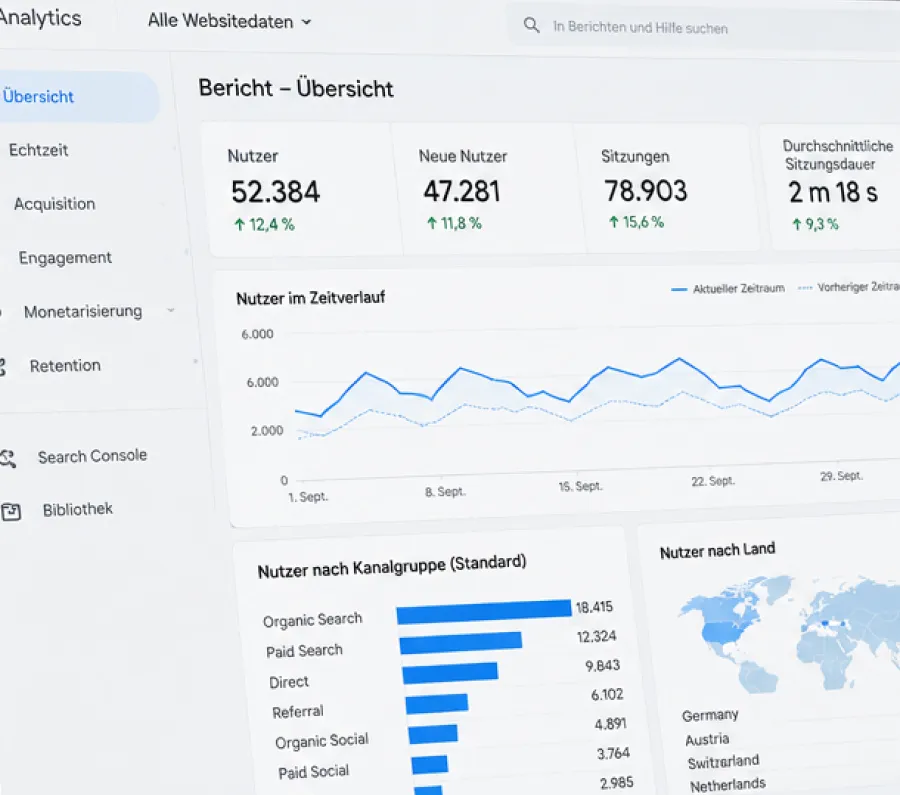Screen dimensions: 900x795
Task: Click the Direct label
Action: coord(289,682)
